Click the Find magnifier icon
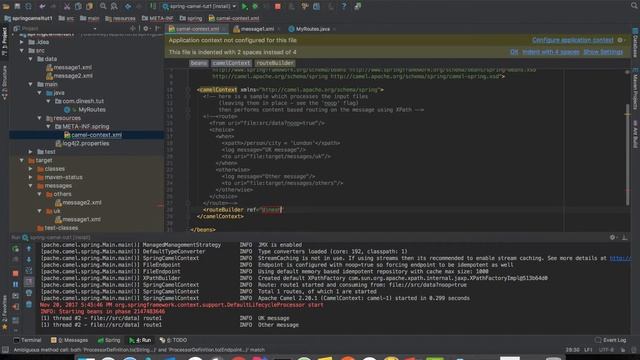The width and height of the screenshot is (640, 360). click(x=103, y=6)
